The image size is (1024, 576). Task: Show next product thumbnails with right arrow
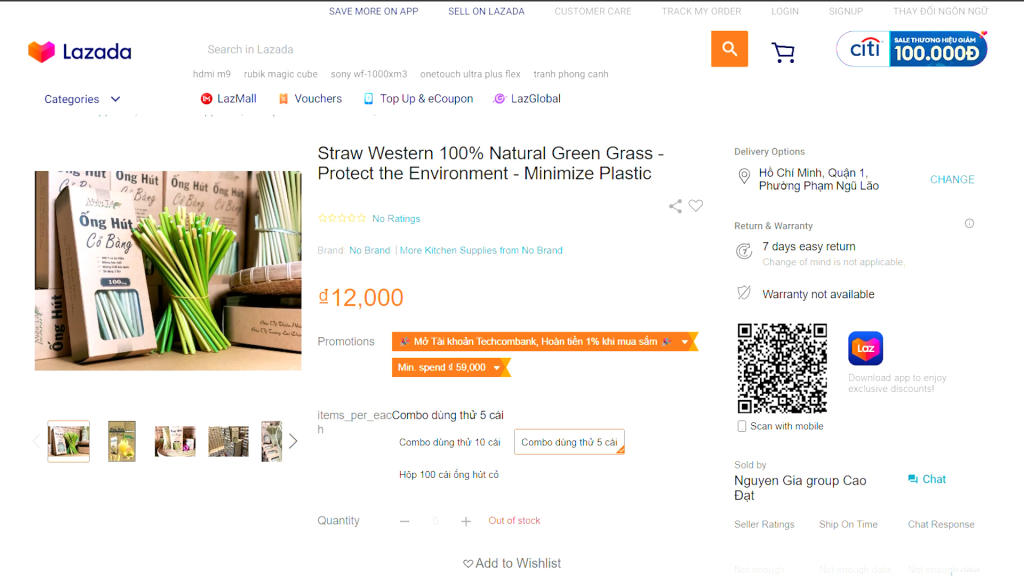click(293, 441)
